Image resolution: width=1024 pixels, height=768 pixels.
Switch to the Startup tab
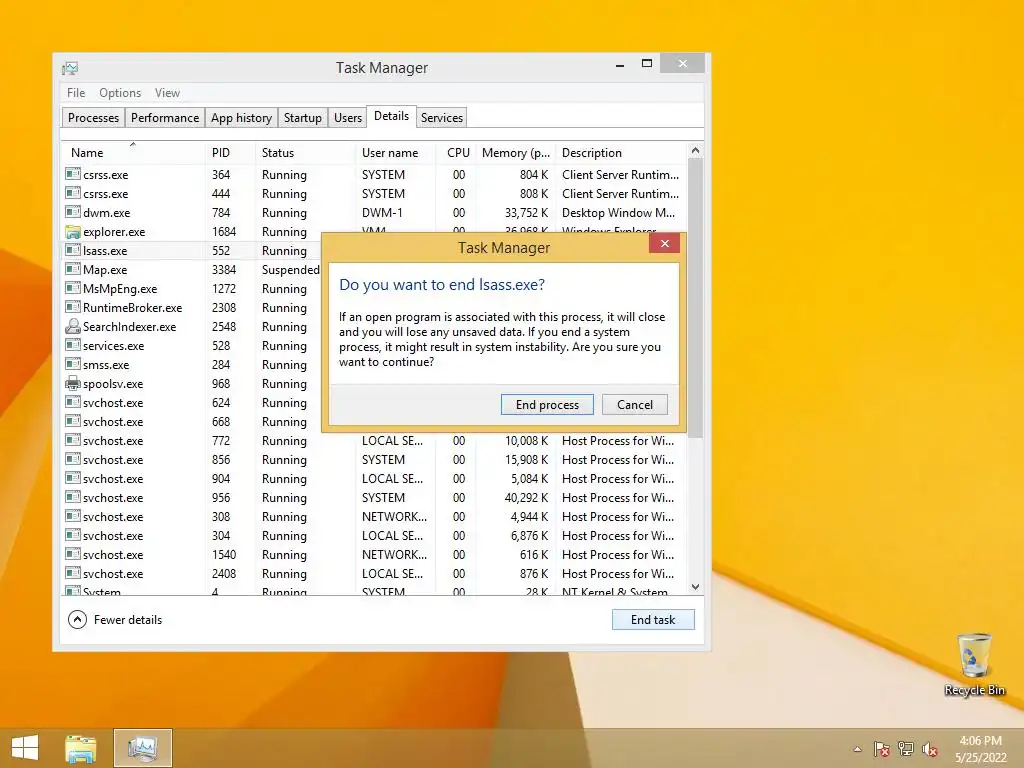point(302,118)
